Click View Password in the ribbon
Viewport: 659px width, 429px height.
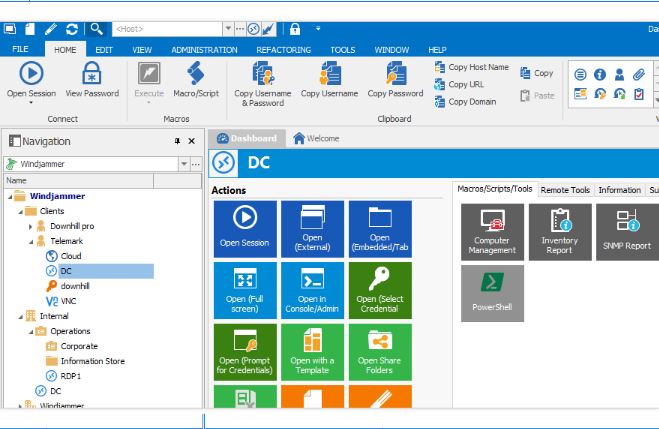tap(92, 80)
